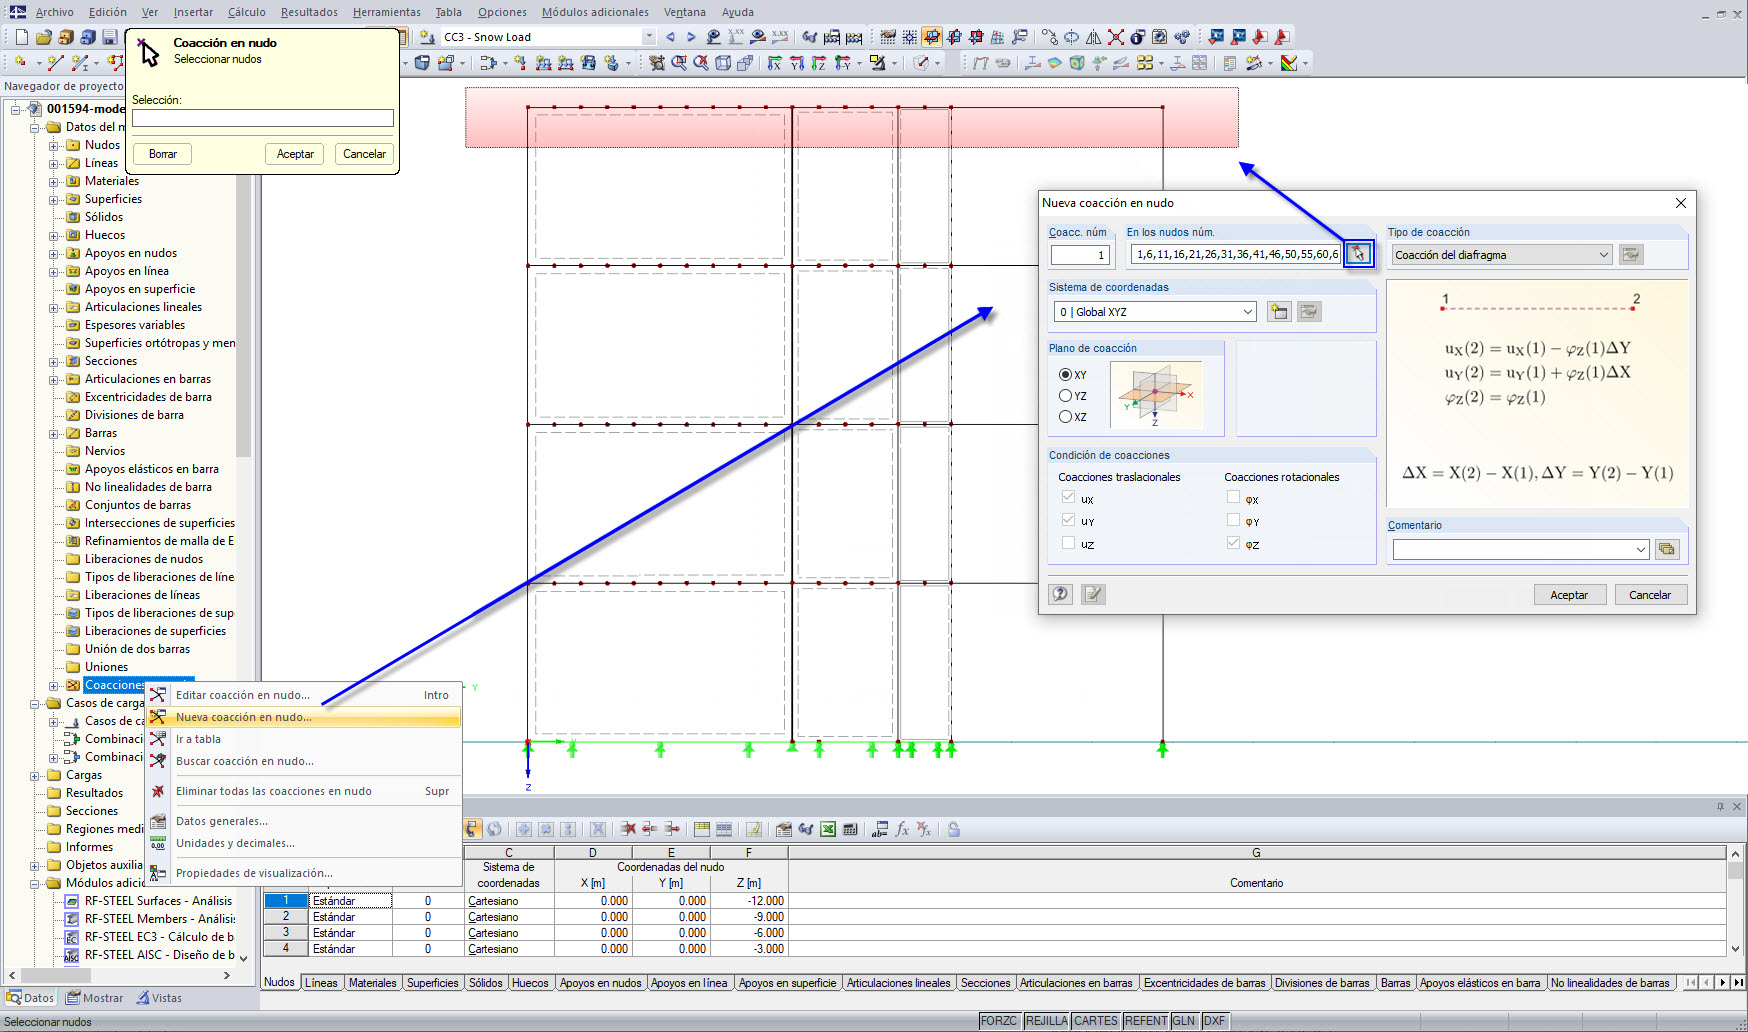
Task: Expand the Nudos tree node
Action: click(54, 145)
